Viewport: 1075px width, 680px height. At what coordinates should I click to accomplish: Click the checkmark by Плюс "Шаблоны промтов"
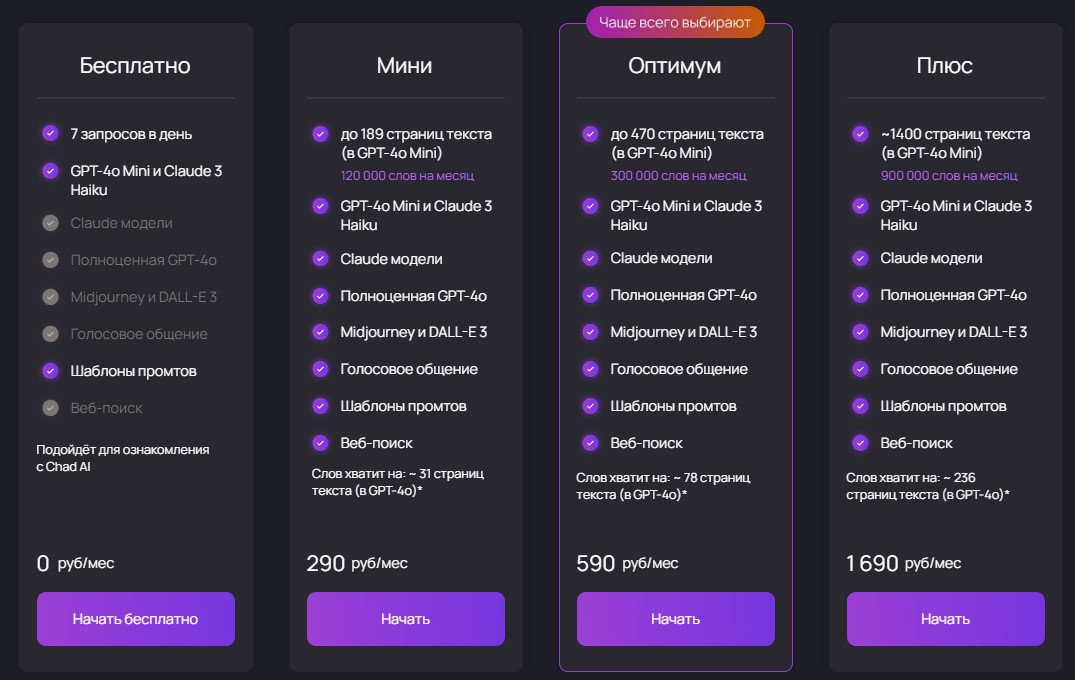(860, 406)
